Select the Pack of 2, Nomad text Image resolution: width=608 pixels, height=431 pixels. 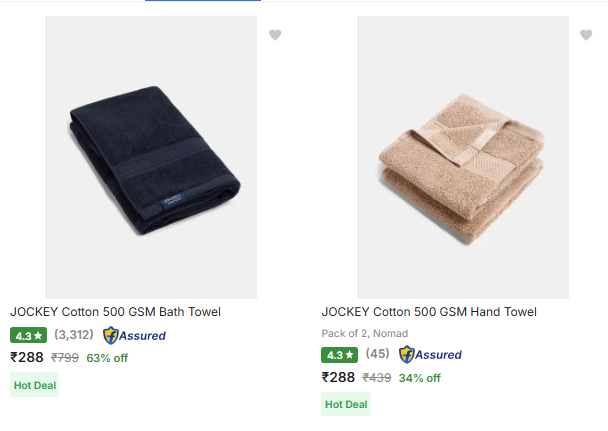click(x=365, y=333)
